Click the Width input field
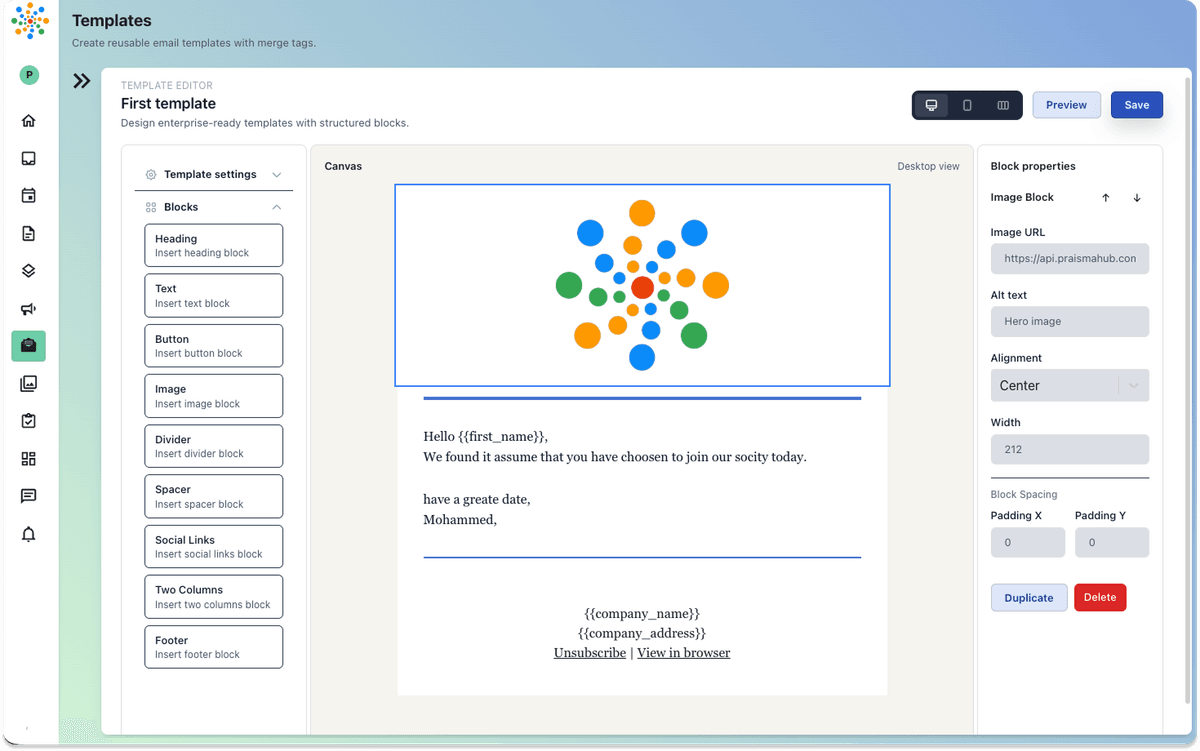 tap(1069, 449)
